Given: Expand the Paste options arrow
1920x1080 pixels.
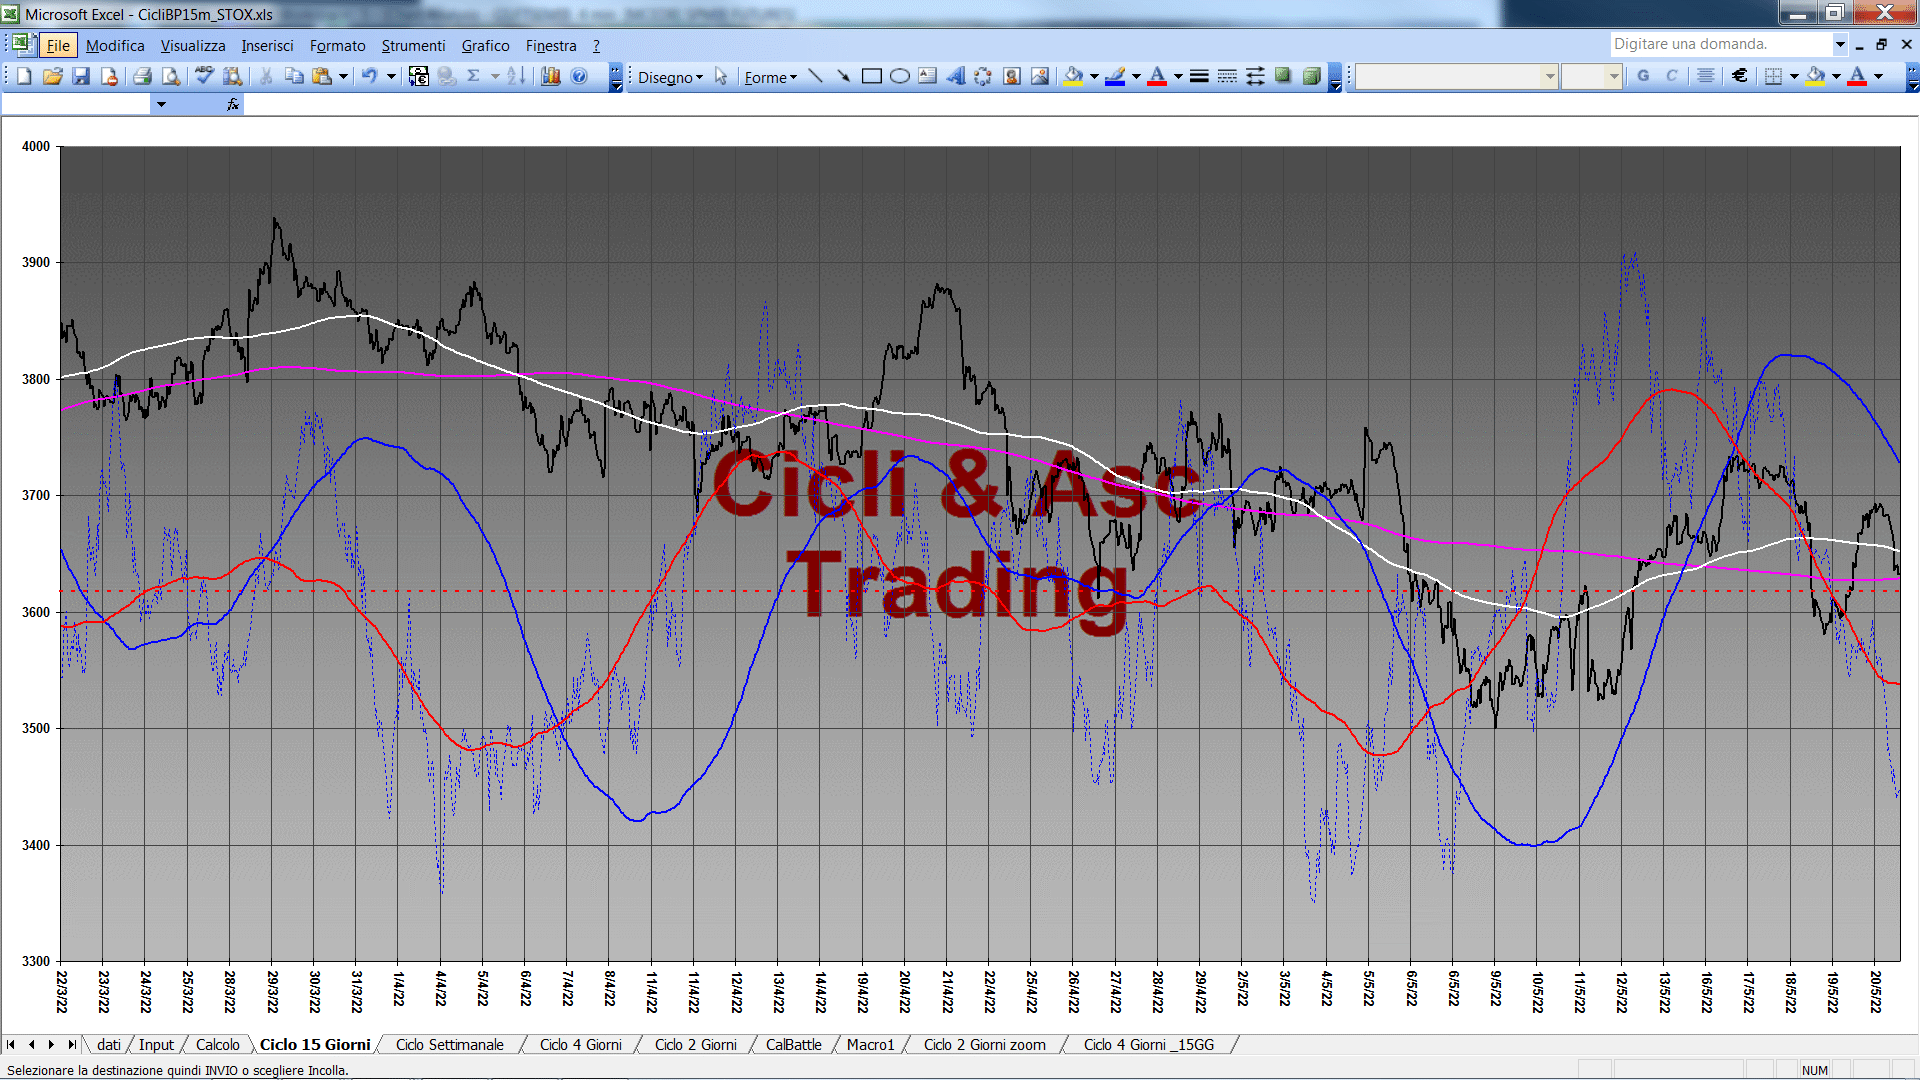Looking at the screenshot, I should coord(343,76).
